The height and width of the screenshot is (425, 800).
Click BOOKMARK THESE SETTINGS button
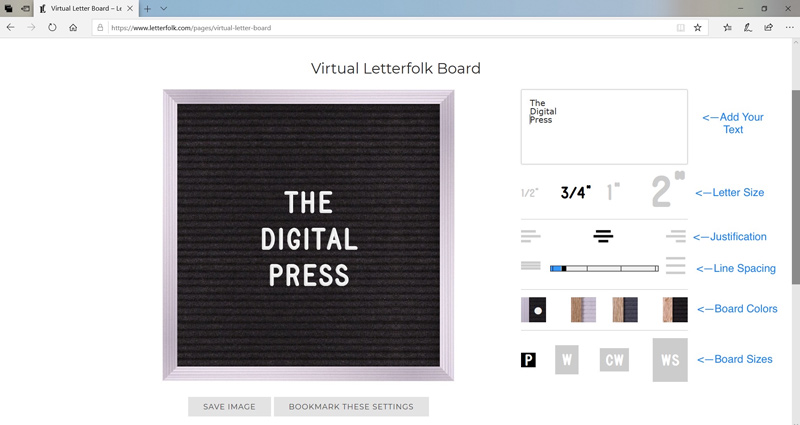coord(351,407)
